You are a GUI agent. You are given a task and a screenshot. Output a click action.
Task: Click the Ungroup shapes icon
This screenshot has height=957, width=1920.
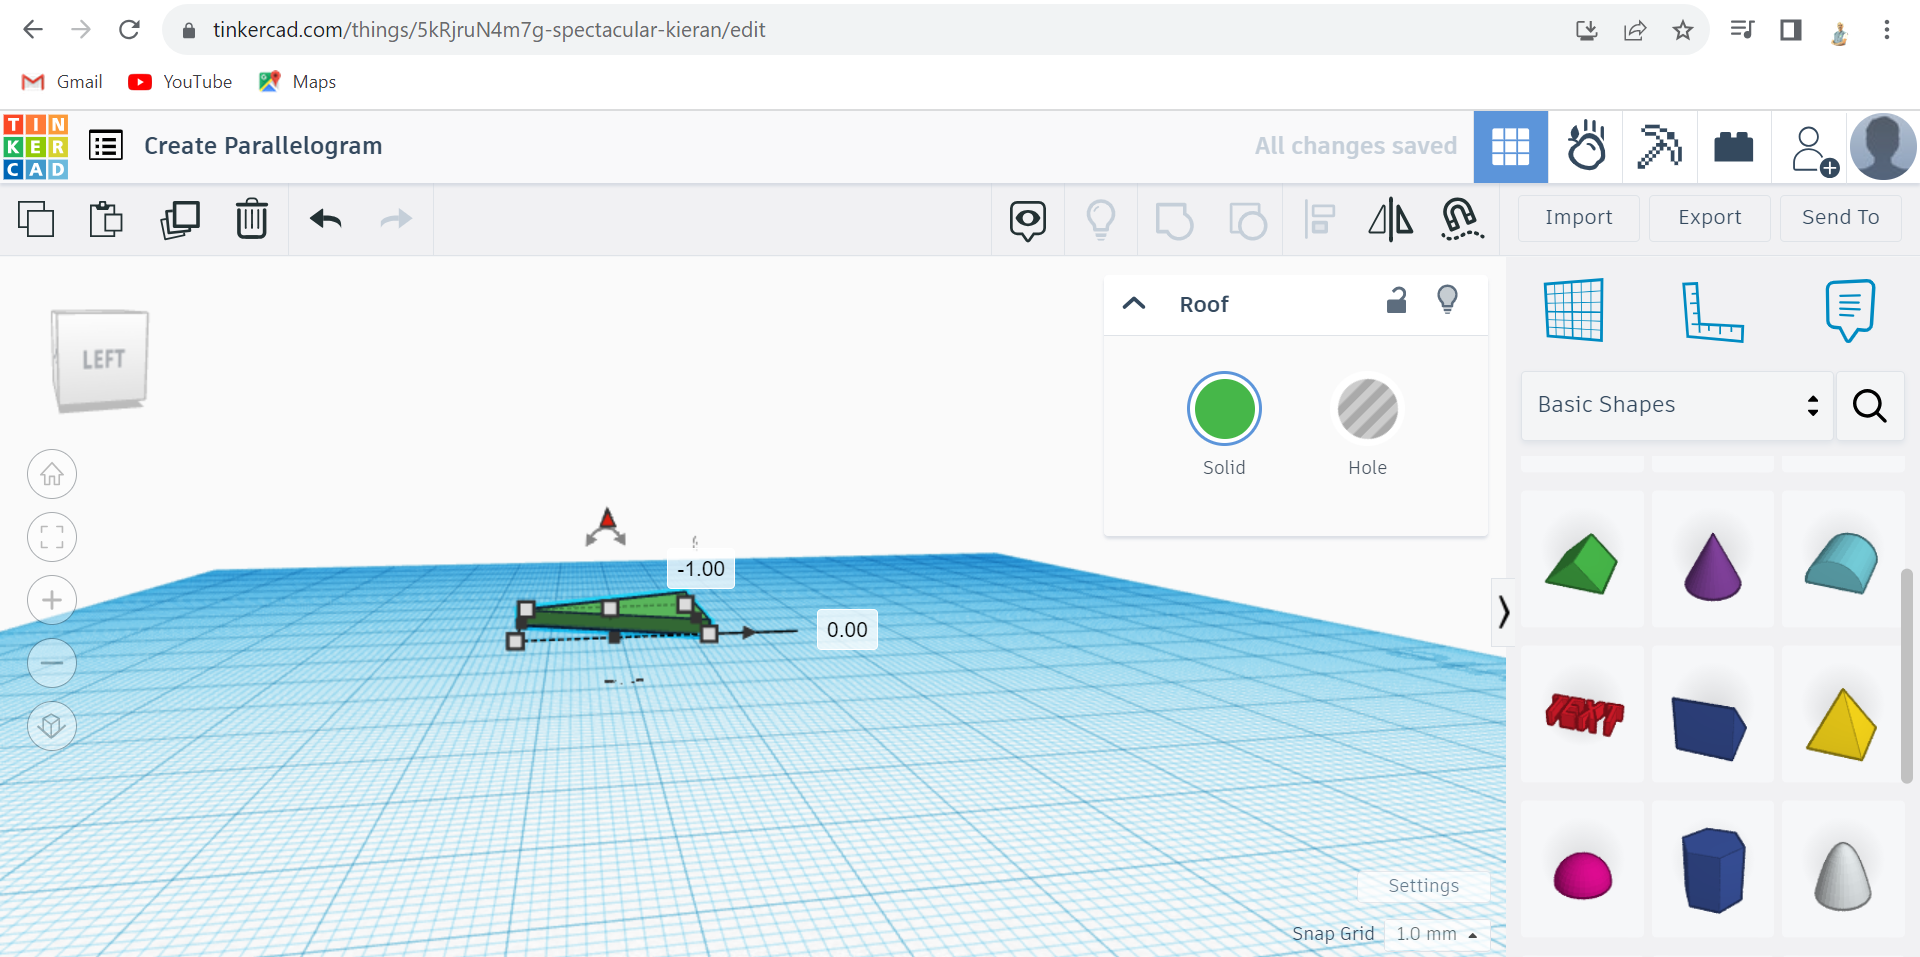coord(1248,220)
